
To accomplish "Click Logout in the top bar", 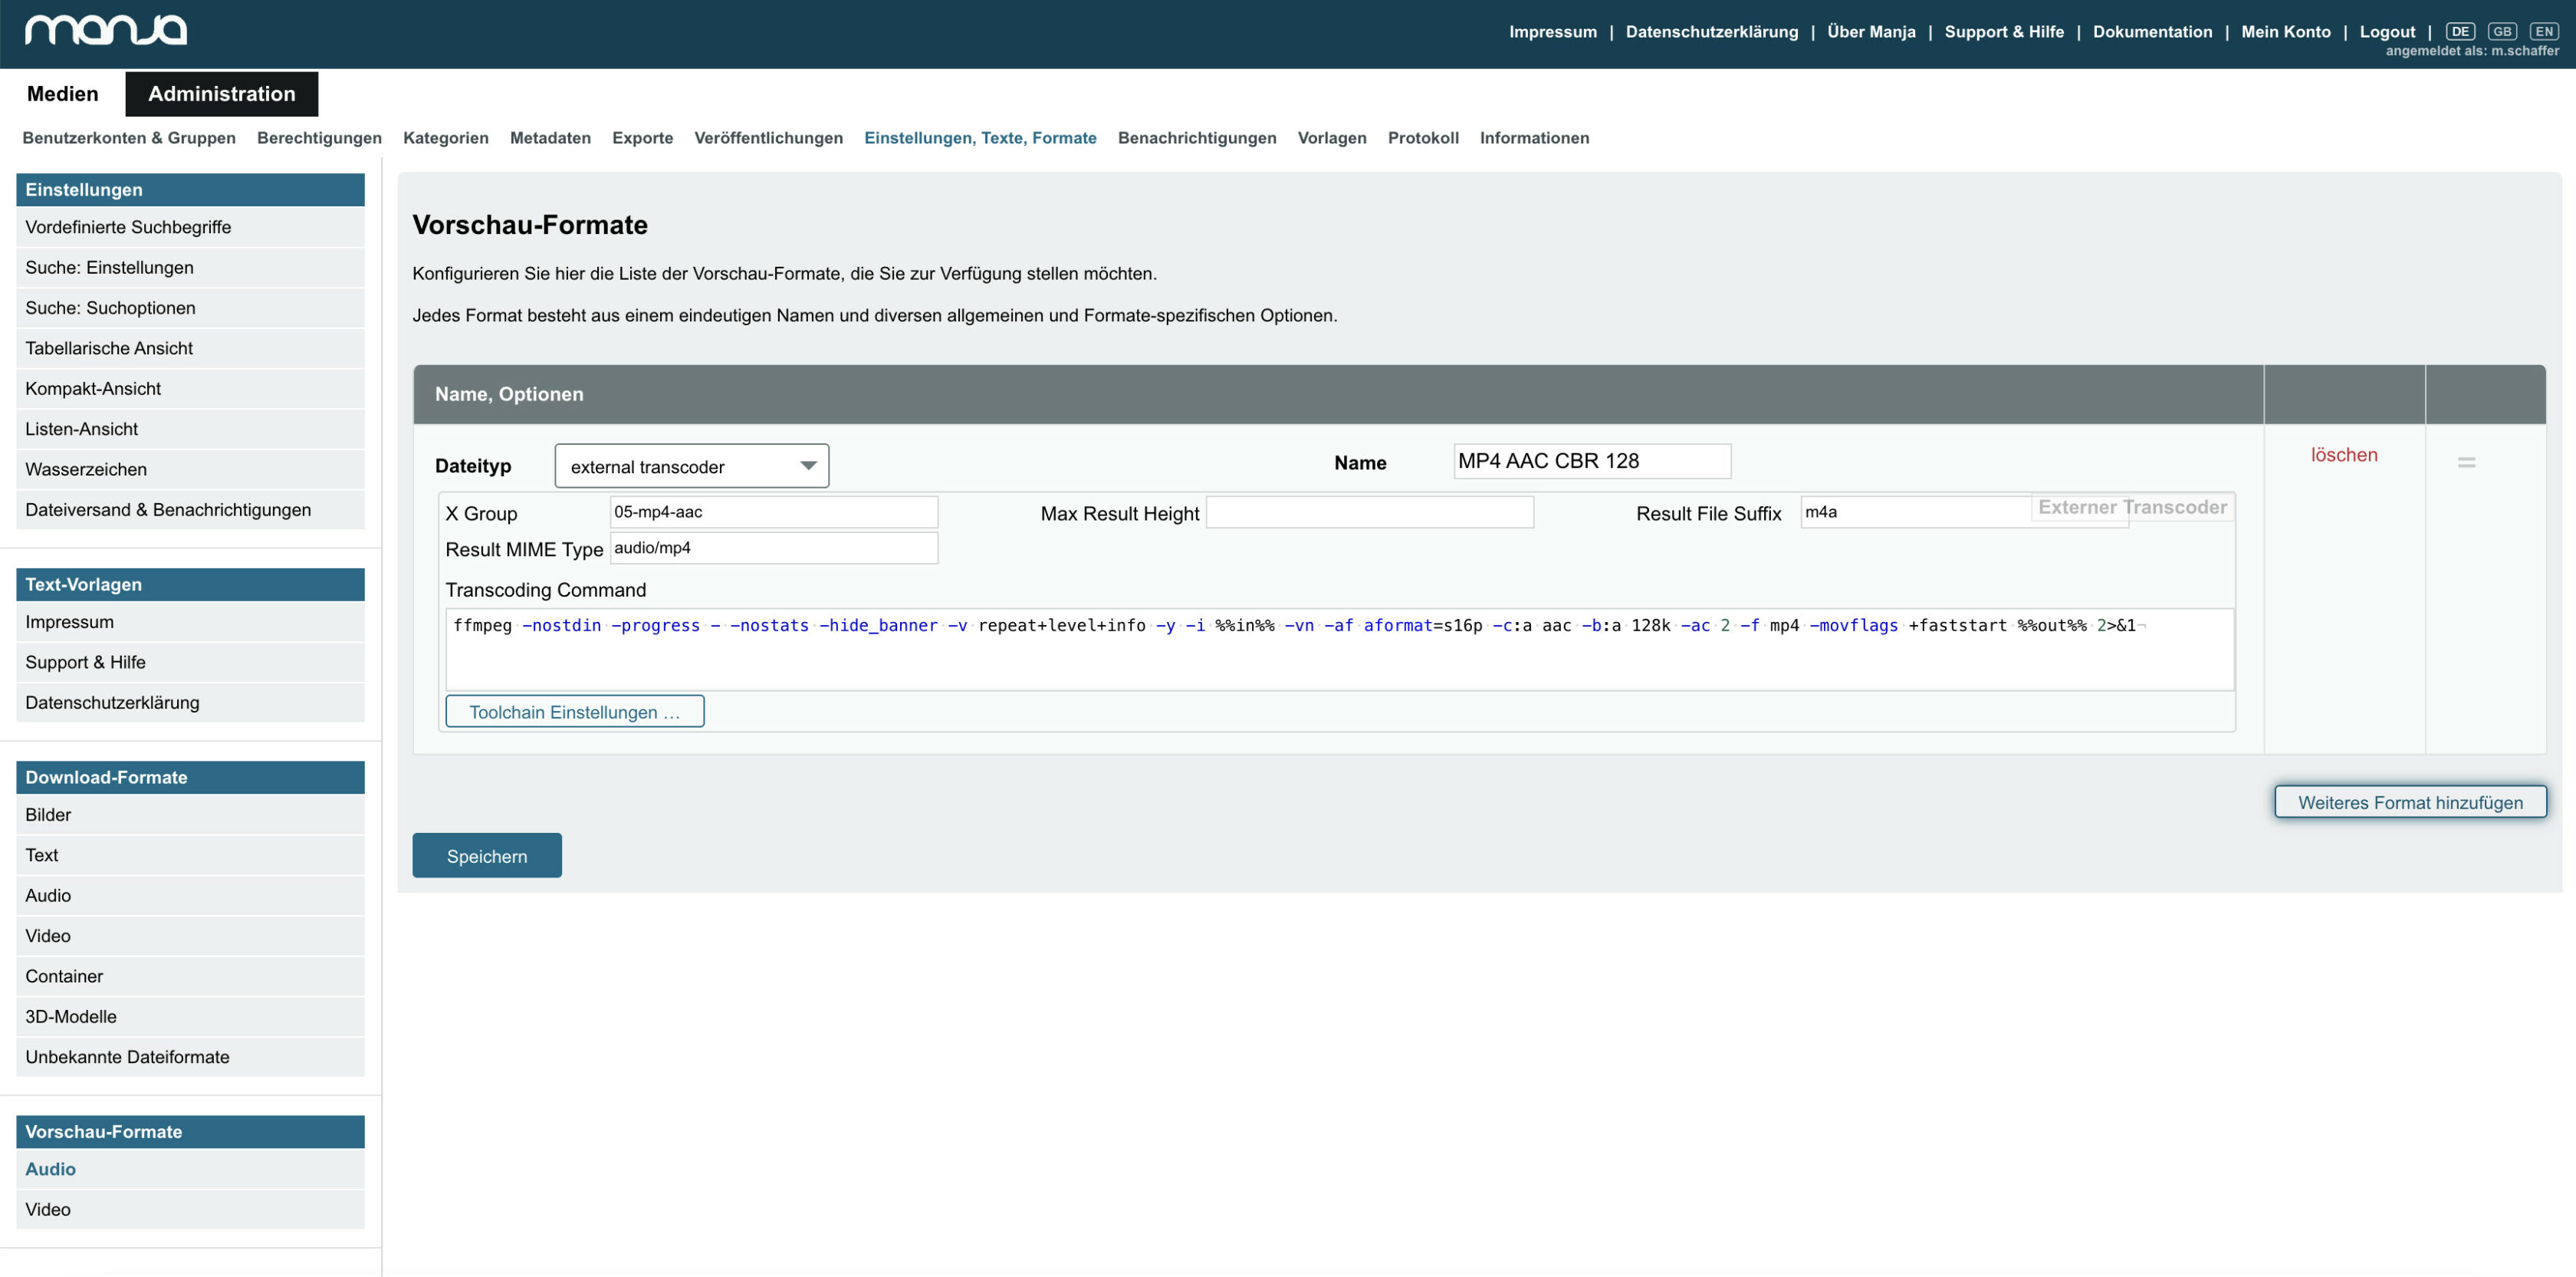I will click(2387, 32).
